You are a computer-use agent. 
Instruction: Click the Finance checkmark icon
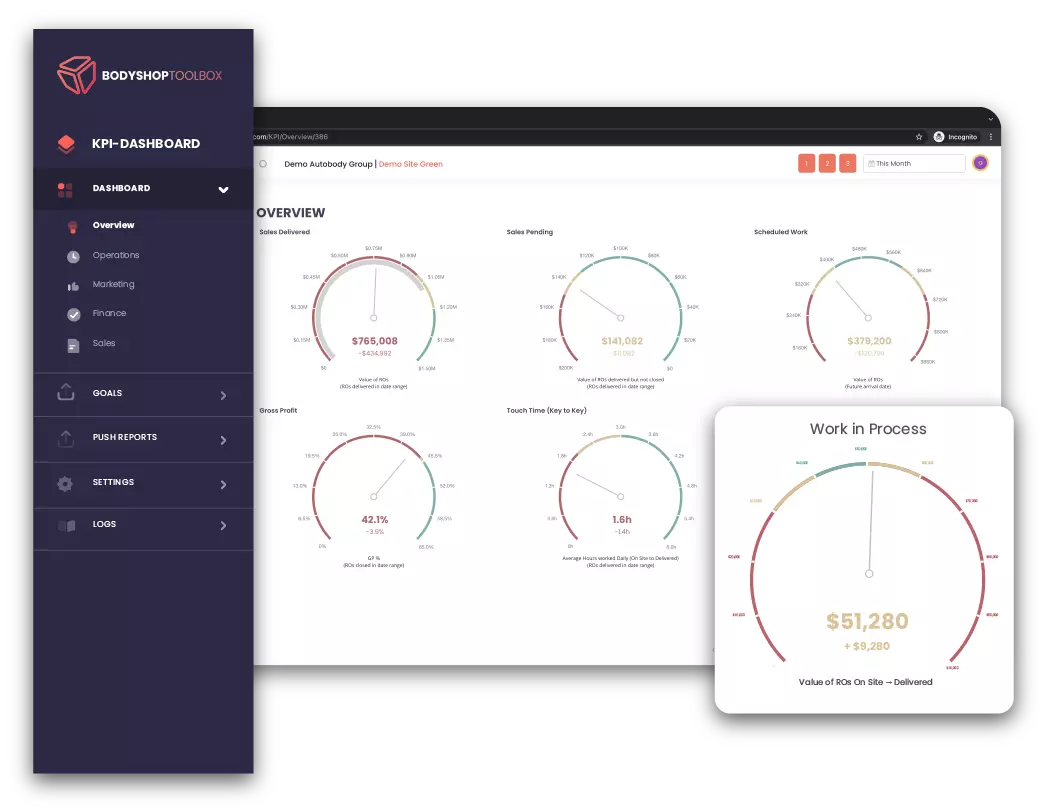pyautogui.click(x=73, y=314)
